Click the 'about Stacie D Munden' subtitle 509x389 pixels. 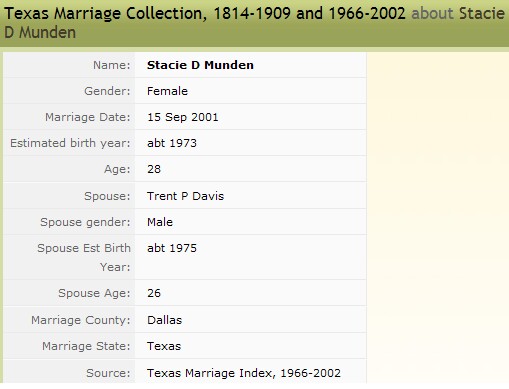pos(458,14)
